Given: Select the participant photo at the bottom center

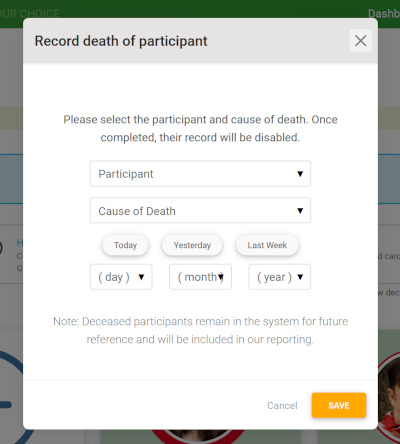Looking at the screenshot, I should (198, 436).
